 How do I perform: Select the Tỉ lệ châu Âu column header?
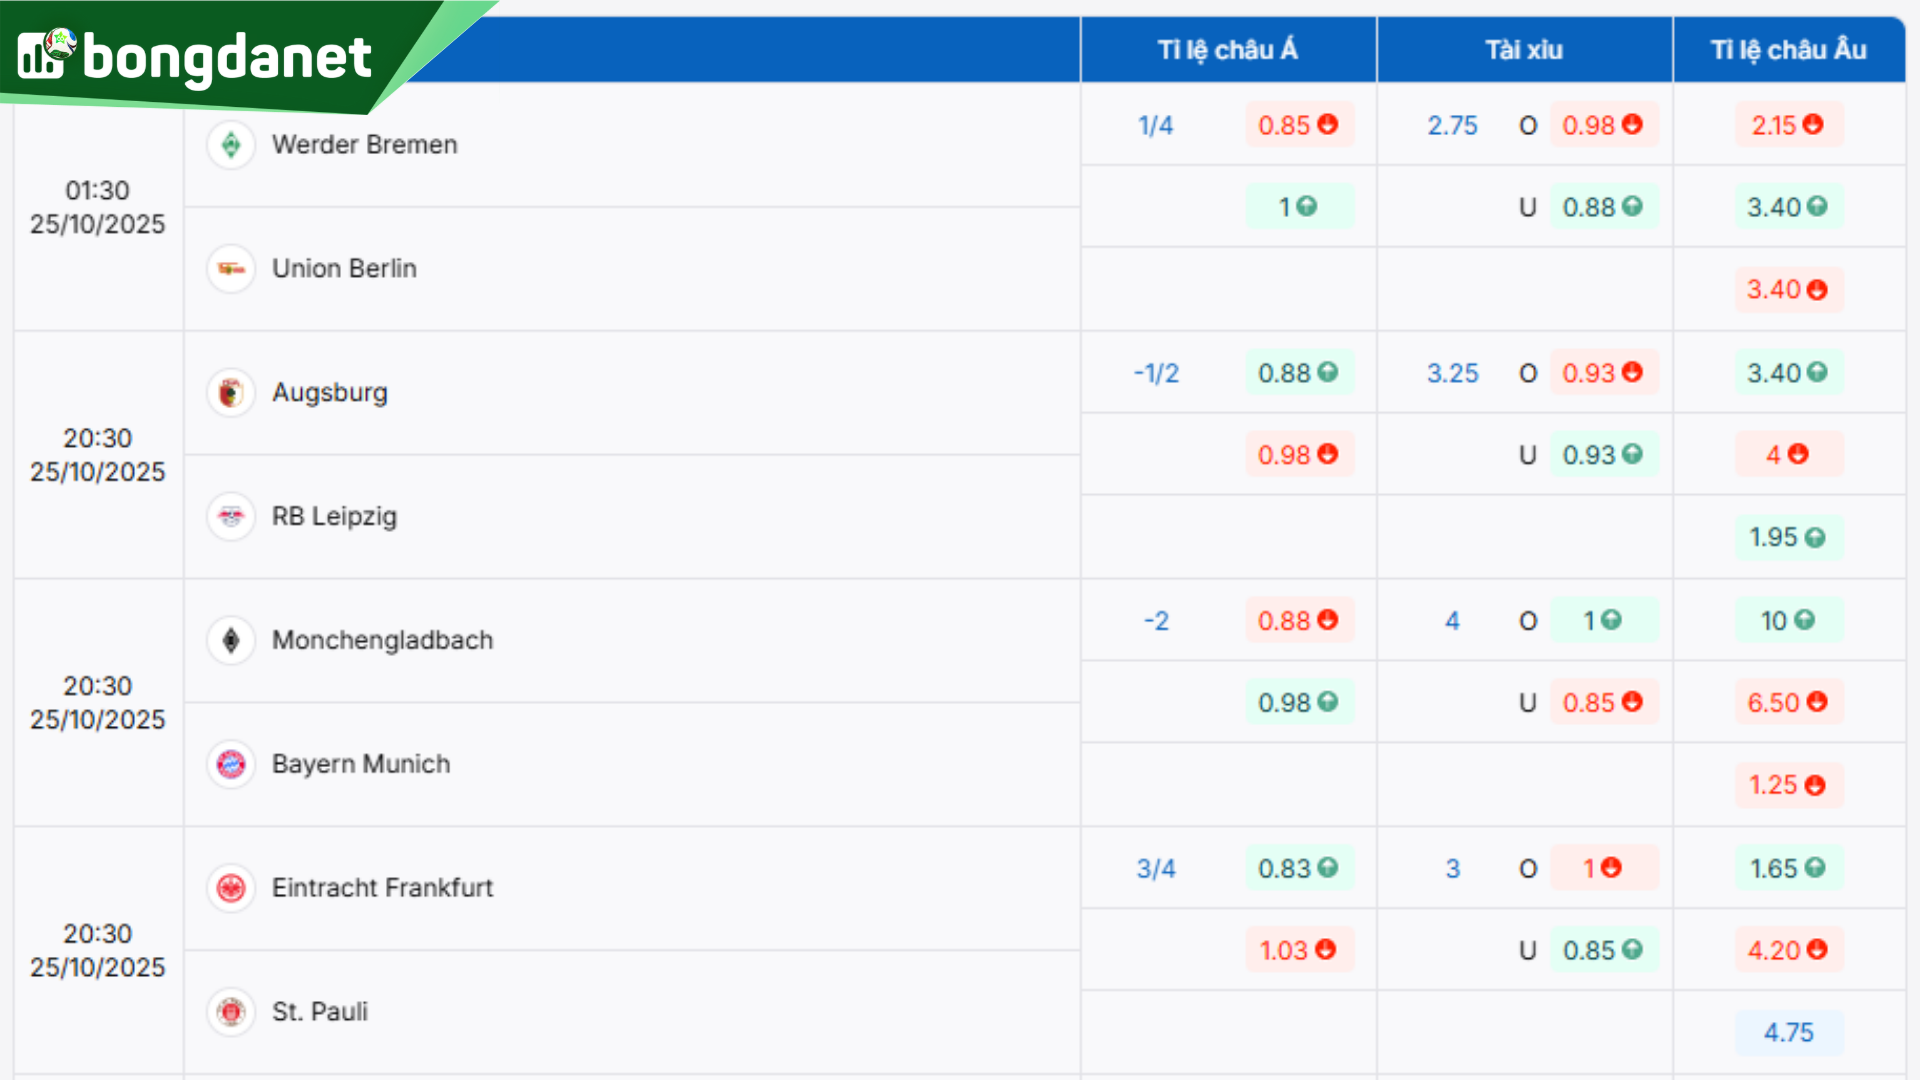pos(1788,50)
